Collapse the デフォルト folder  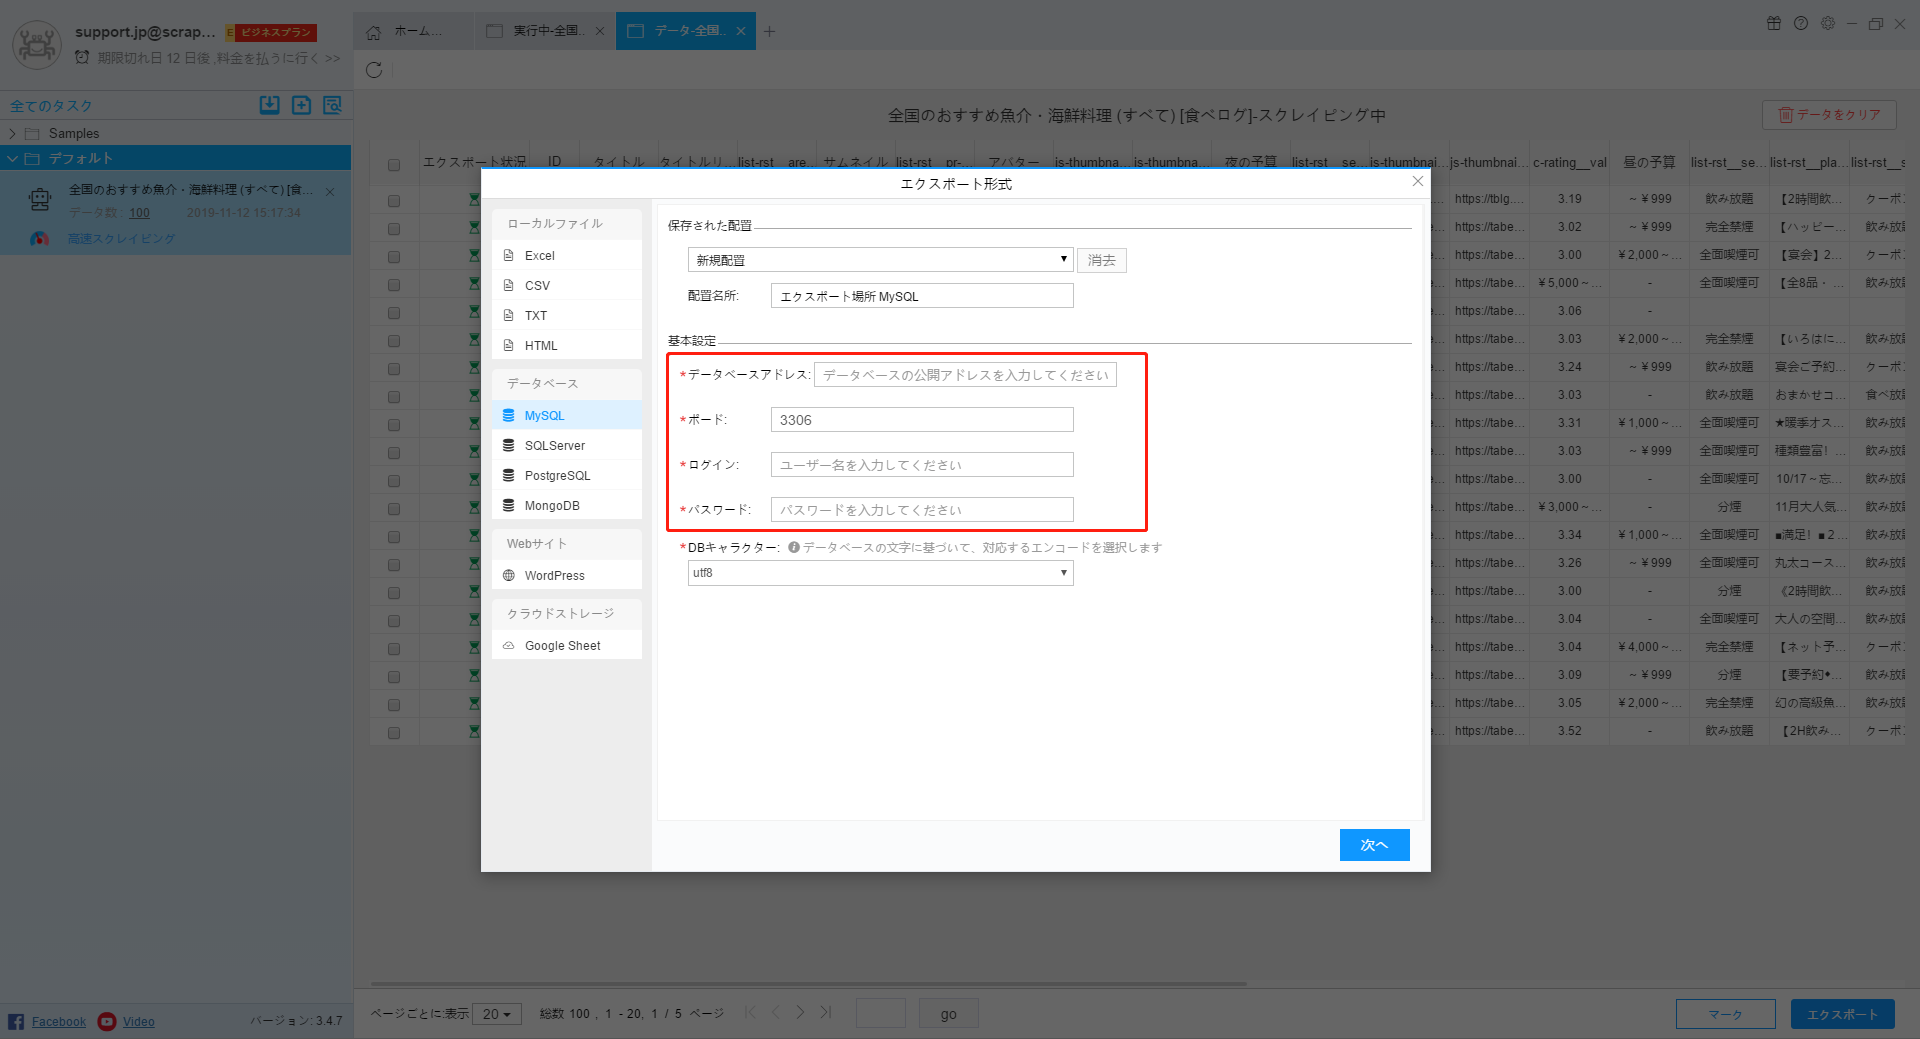click(x=12, y=158)
